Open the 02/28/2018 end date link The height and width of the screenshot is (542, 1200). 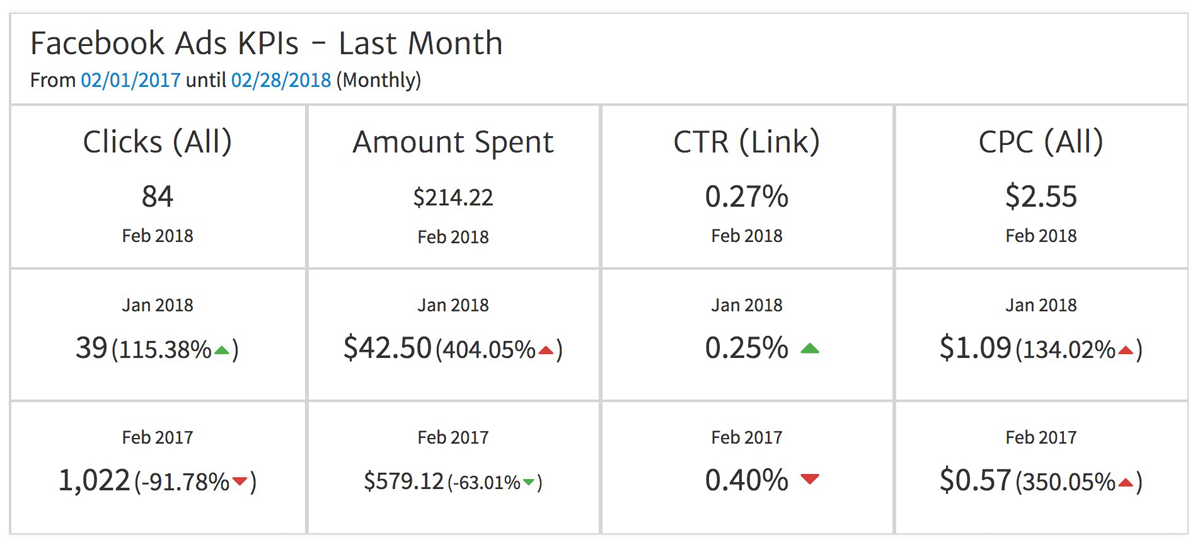[281, 81]
